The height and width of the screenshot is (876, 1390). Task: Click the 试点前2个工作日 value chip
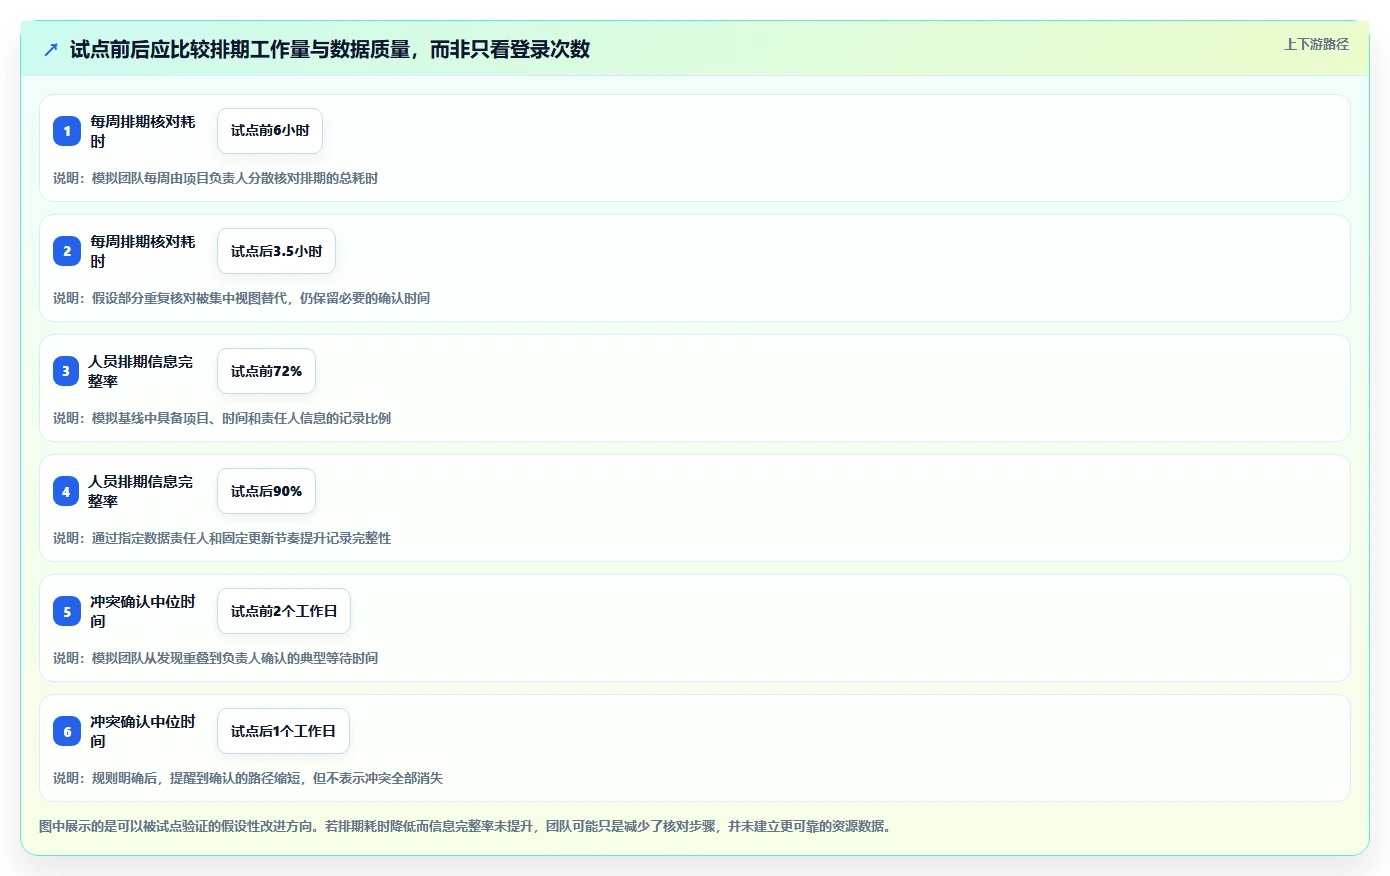[284, 611]
